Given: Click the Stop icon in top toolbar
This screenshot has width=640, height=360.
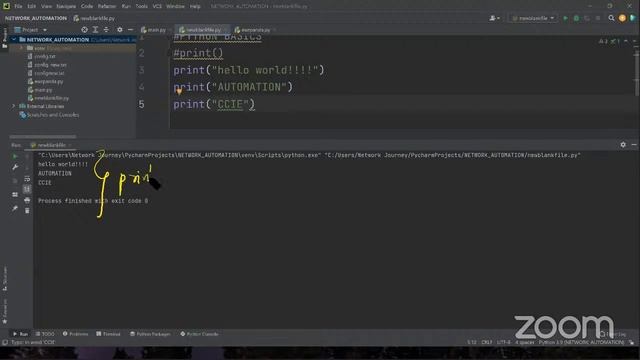Looking at the screenshot, I should tap(598, 18).
